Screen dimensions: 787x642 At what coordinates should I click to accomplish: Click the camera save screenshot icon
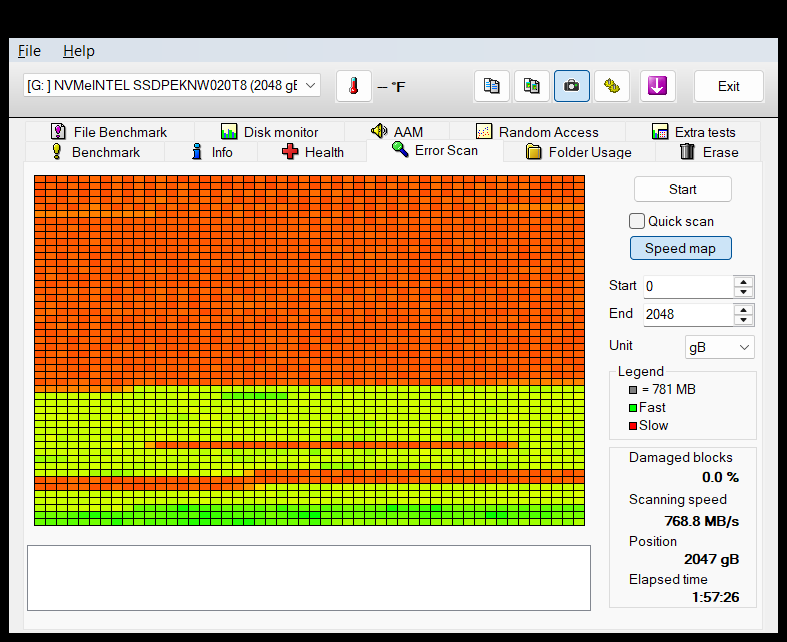[x=572, y=86]
